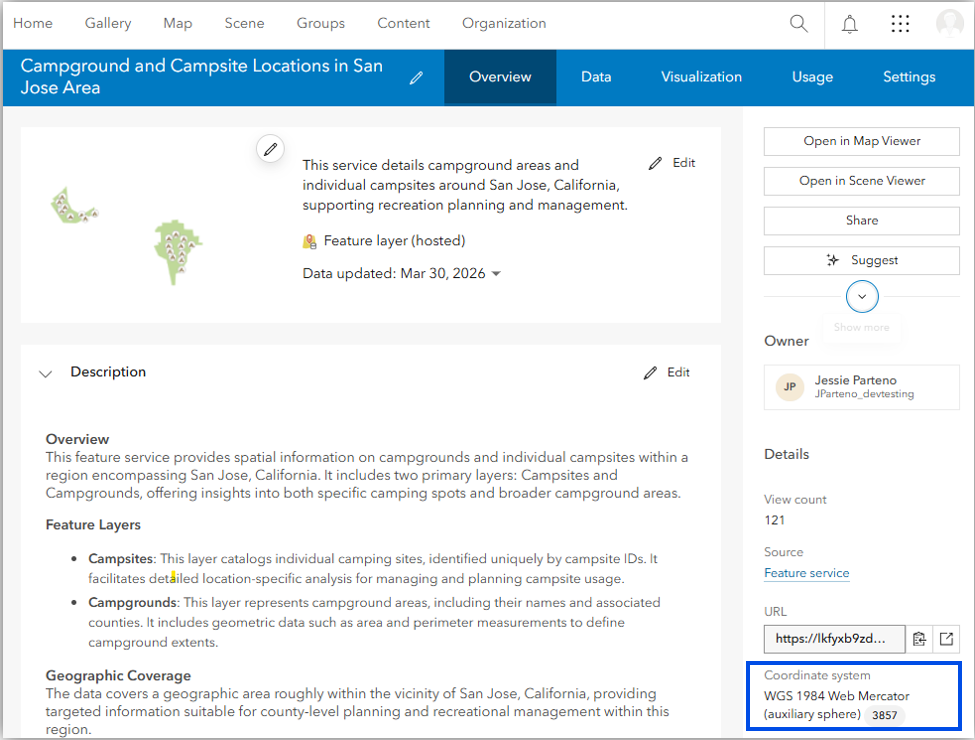Click the JParteno_devtesting username text
975x740 pixels.
click(x=864, y=394)
